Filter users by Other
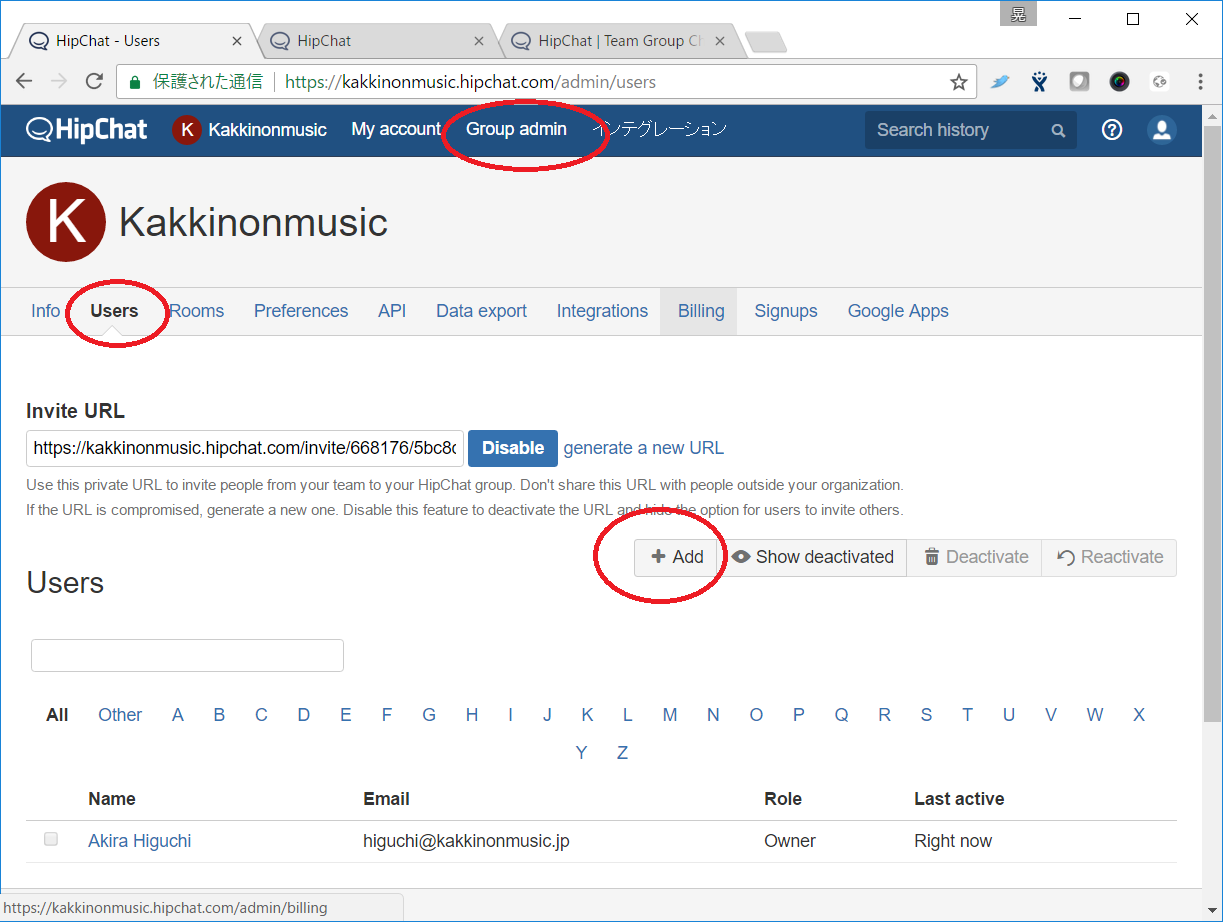 point(120,715)
